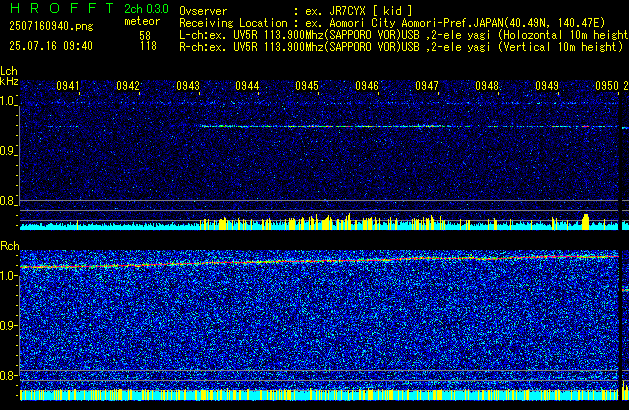Click the version label 2ch 0.3.0
The image size is (629, 410).
pyautogui.click(x=146, y=9)
